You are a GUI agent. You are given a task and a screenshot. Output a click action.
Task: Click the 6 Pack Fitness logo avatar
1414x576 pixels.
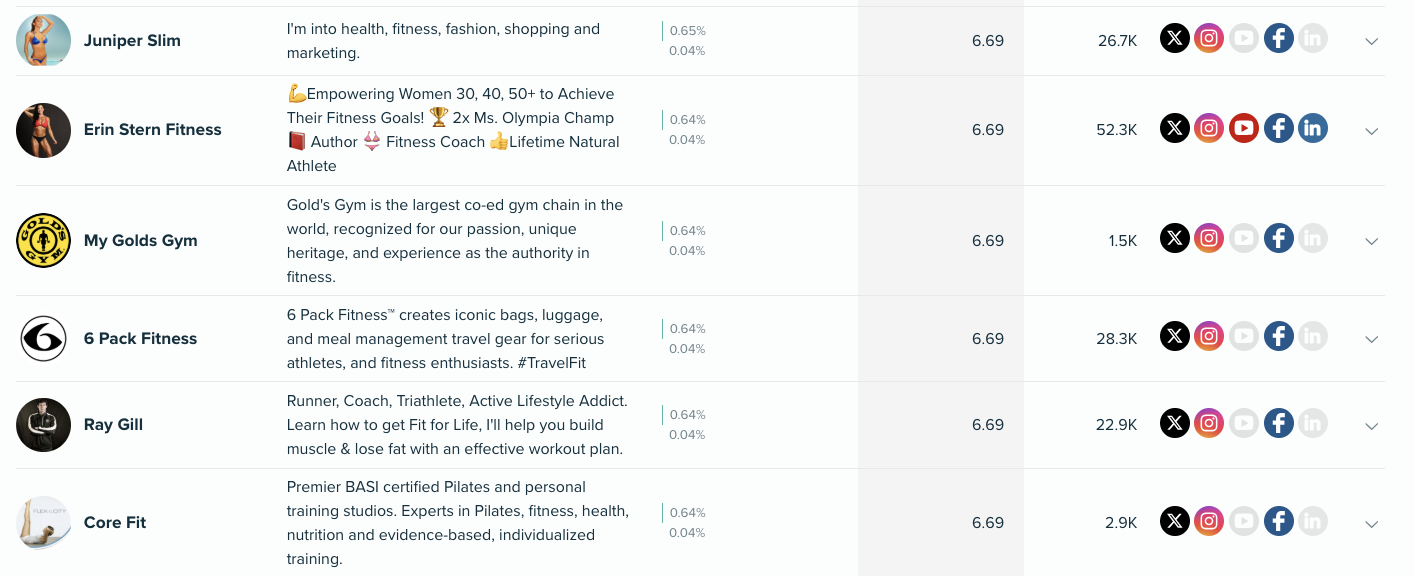(43, 339)
